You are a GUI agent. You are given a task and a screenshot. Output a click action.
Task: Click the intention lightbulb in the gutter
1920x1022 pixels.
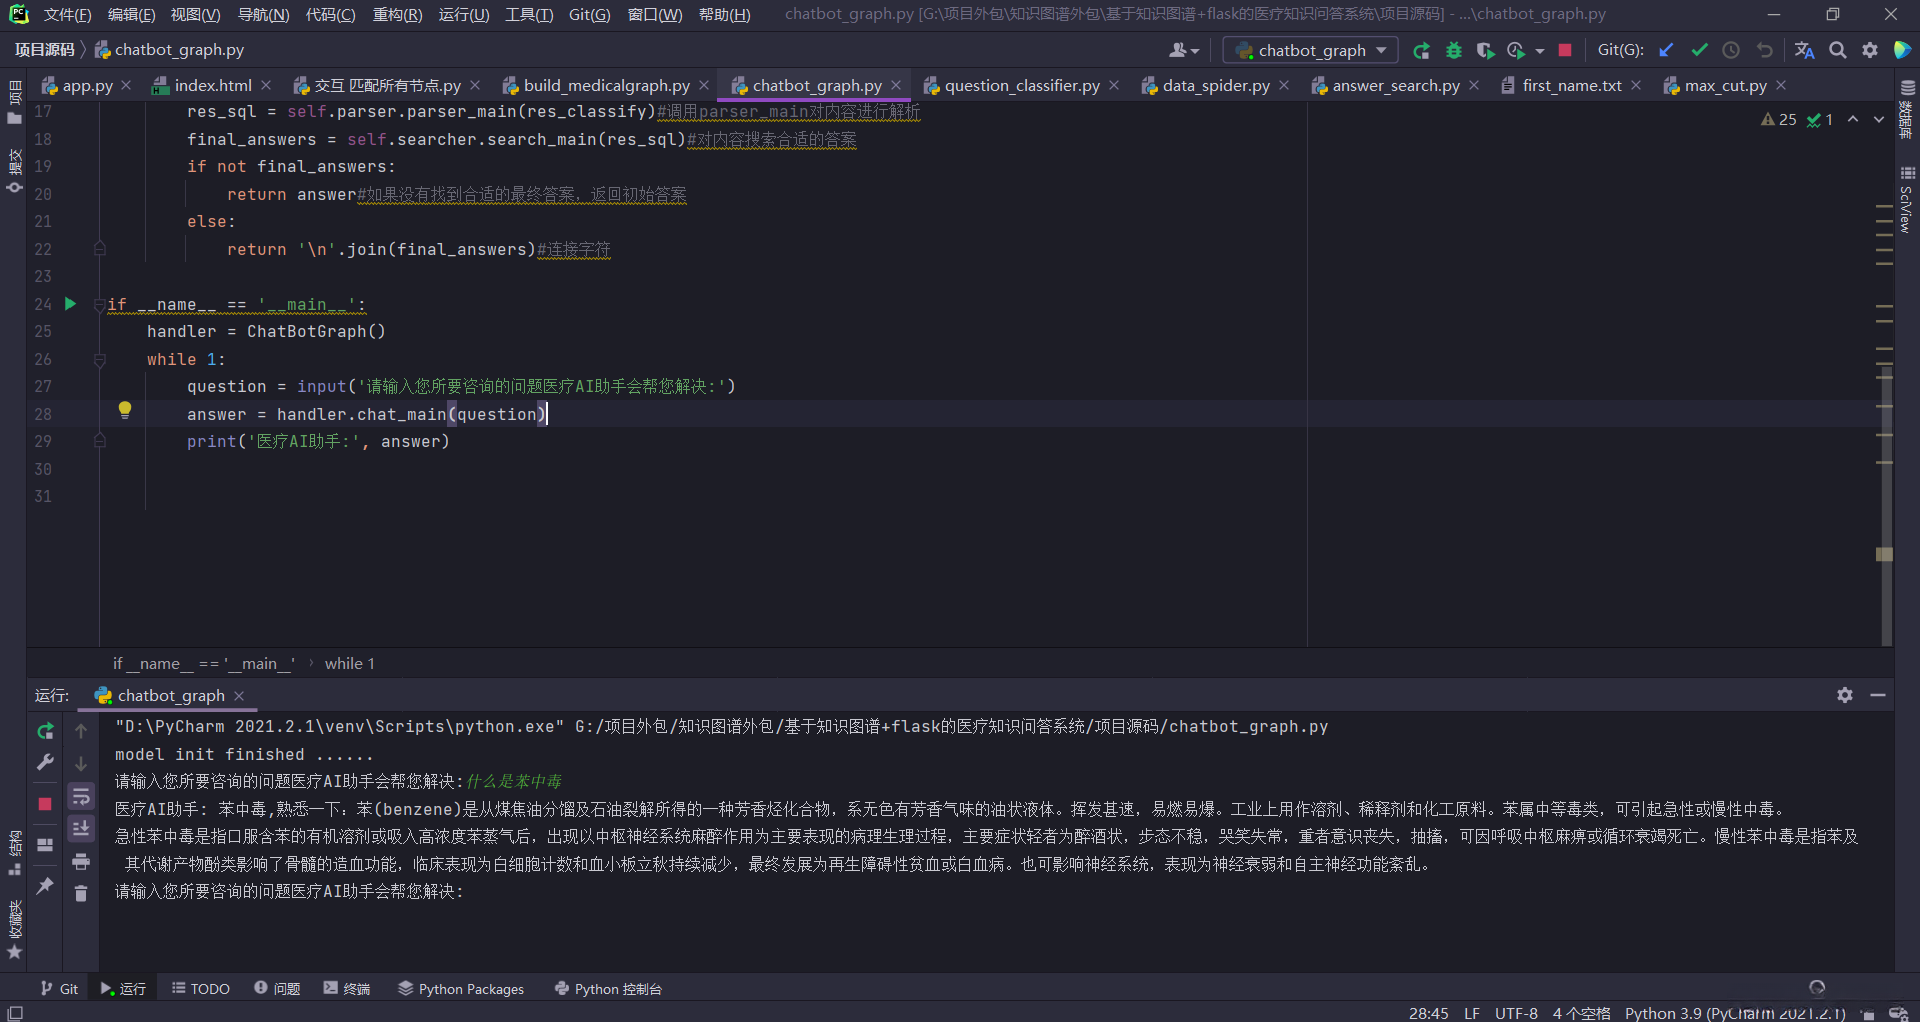point(125,409)
